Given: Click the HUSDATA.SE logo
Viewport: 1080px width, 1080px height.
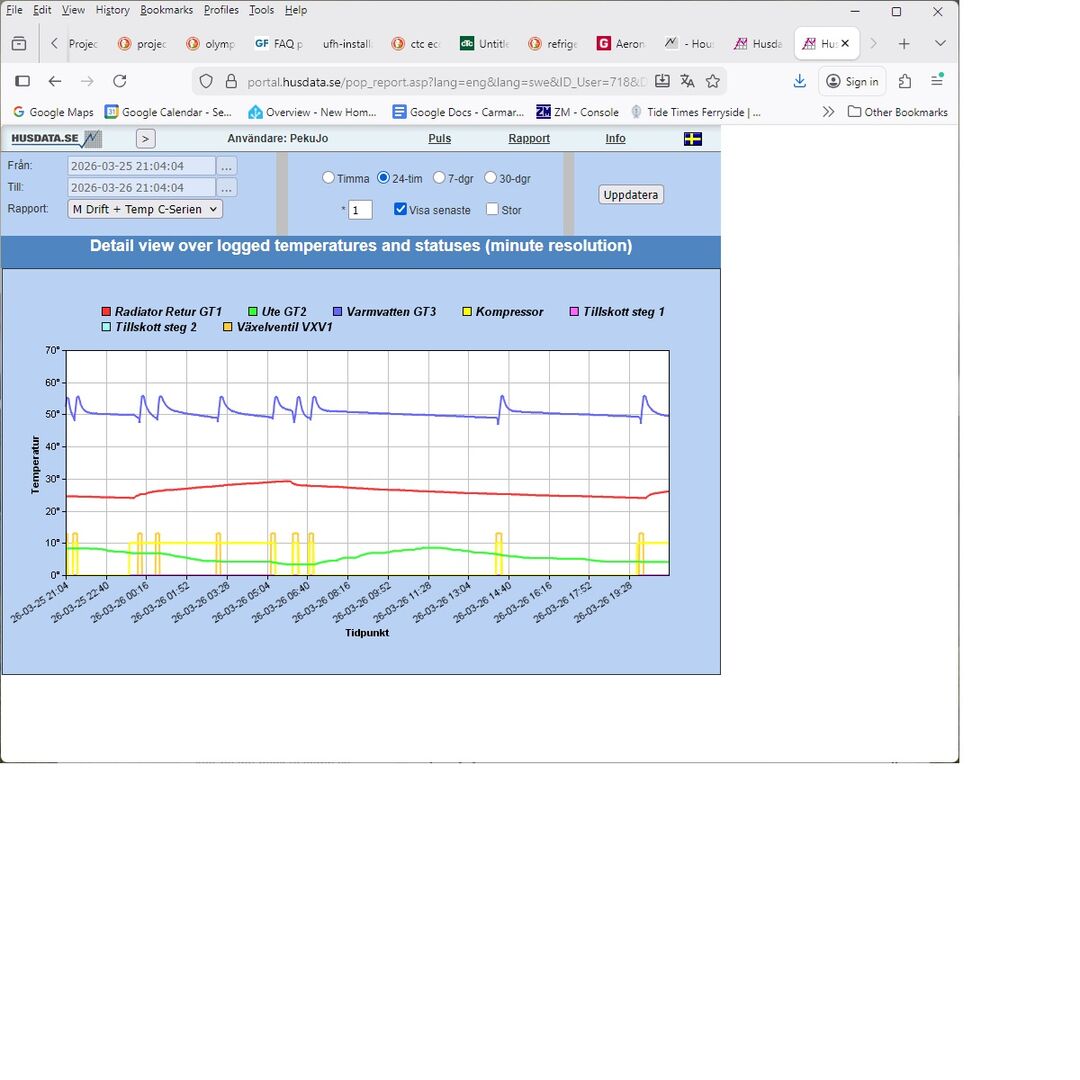Looking at the screenshot, I should (56, 139).
